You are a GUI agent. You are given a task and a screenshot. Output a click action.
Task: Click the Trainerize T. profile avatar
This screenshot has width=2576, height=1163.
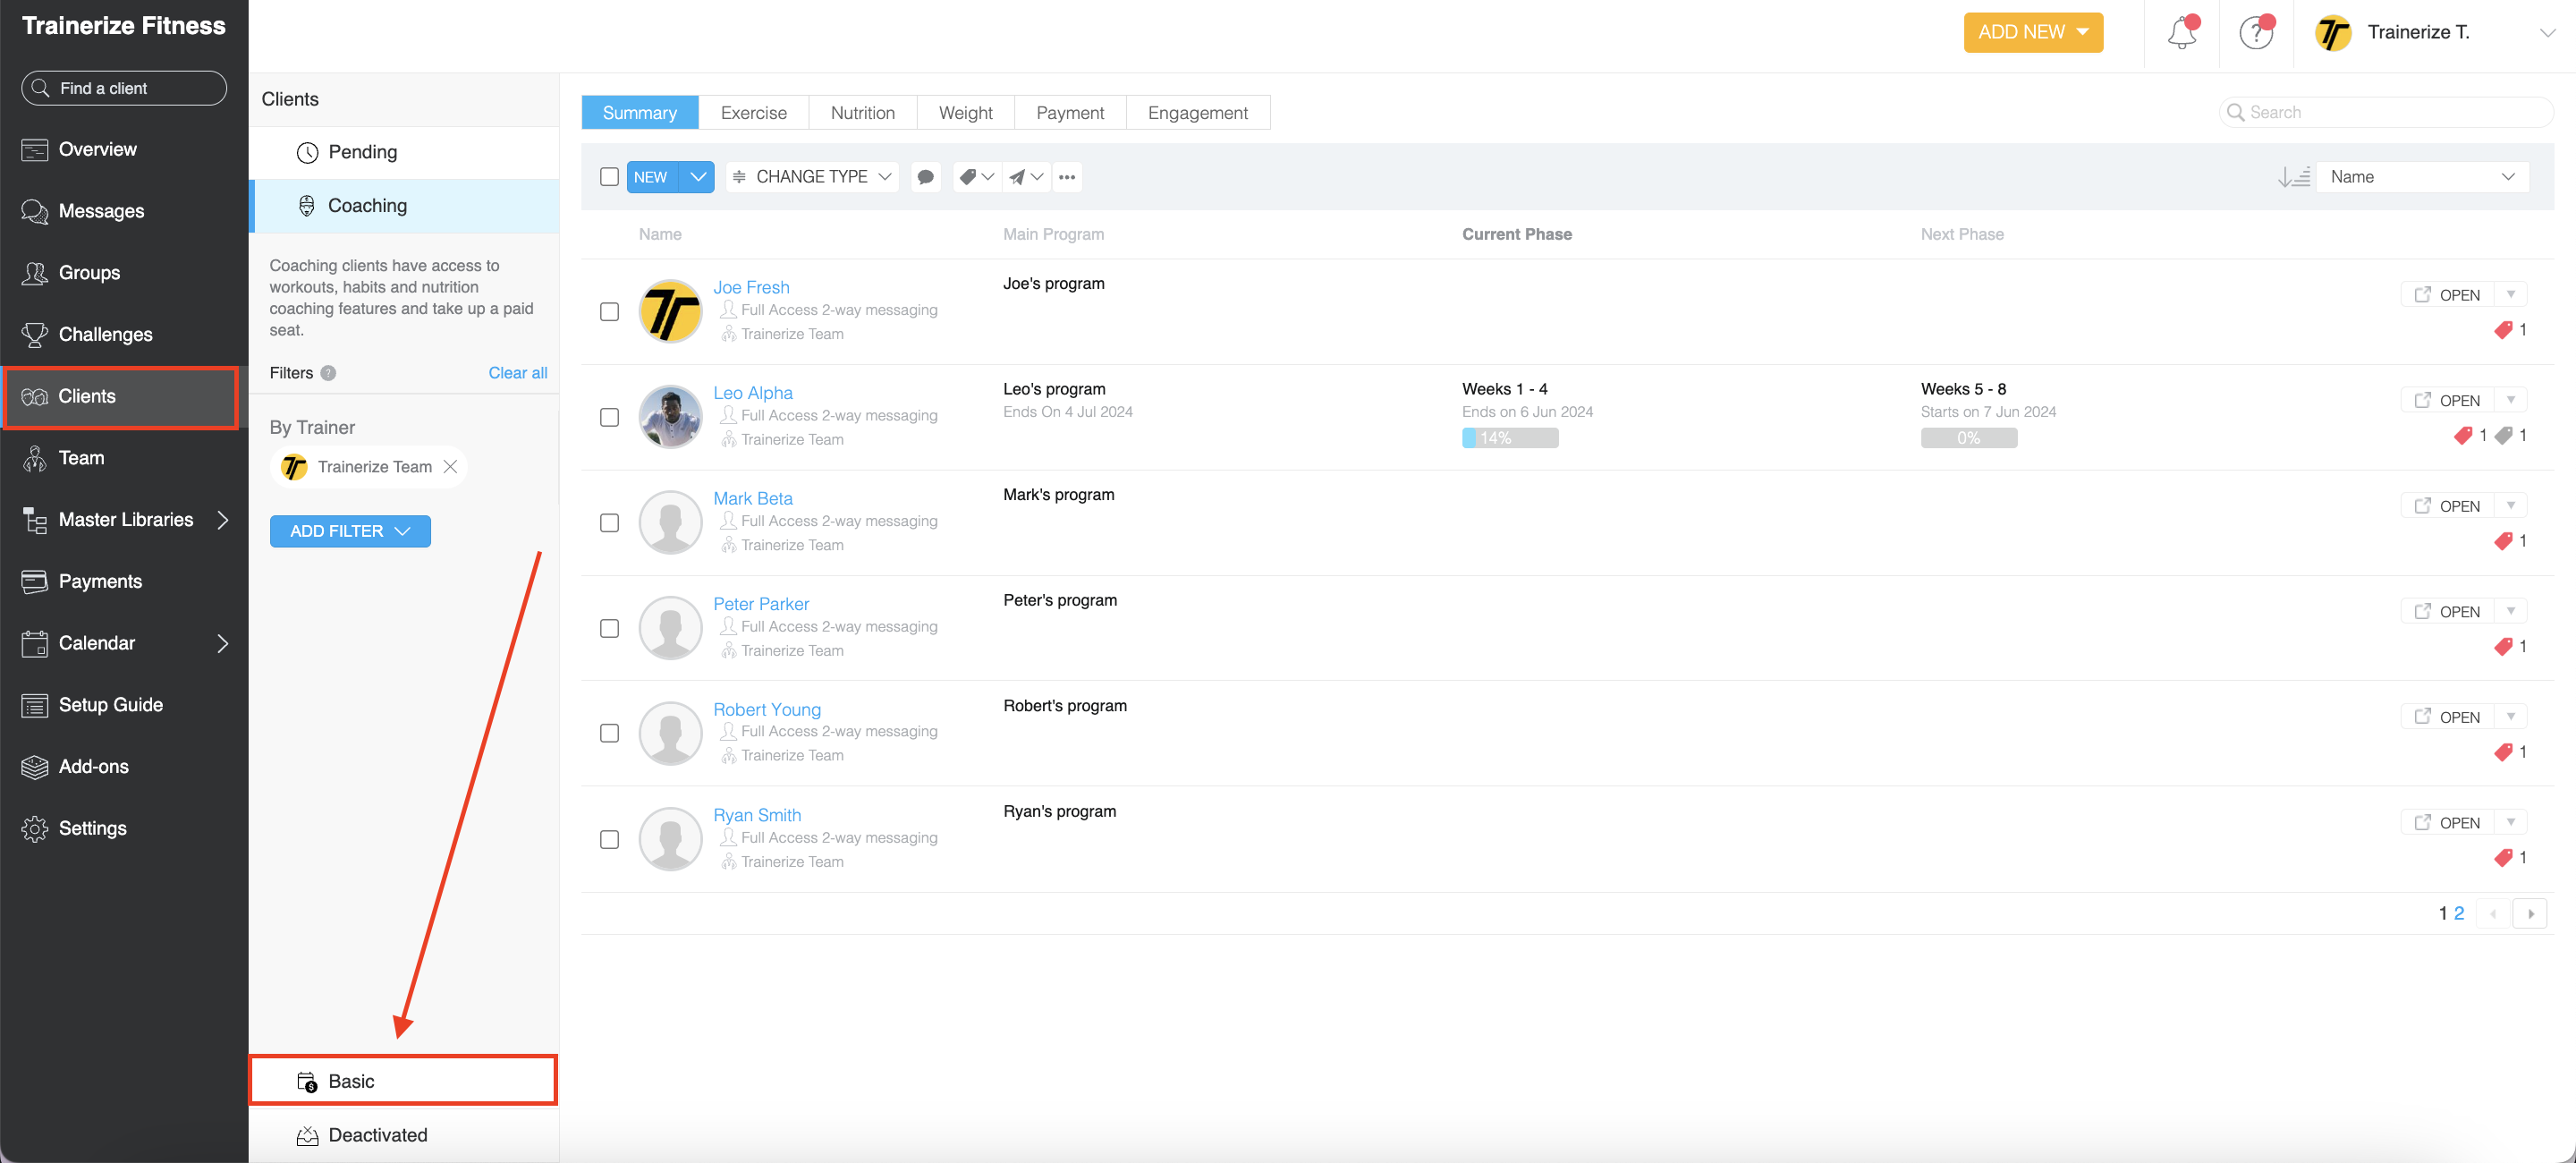[x=2333, y=33]
